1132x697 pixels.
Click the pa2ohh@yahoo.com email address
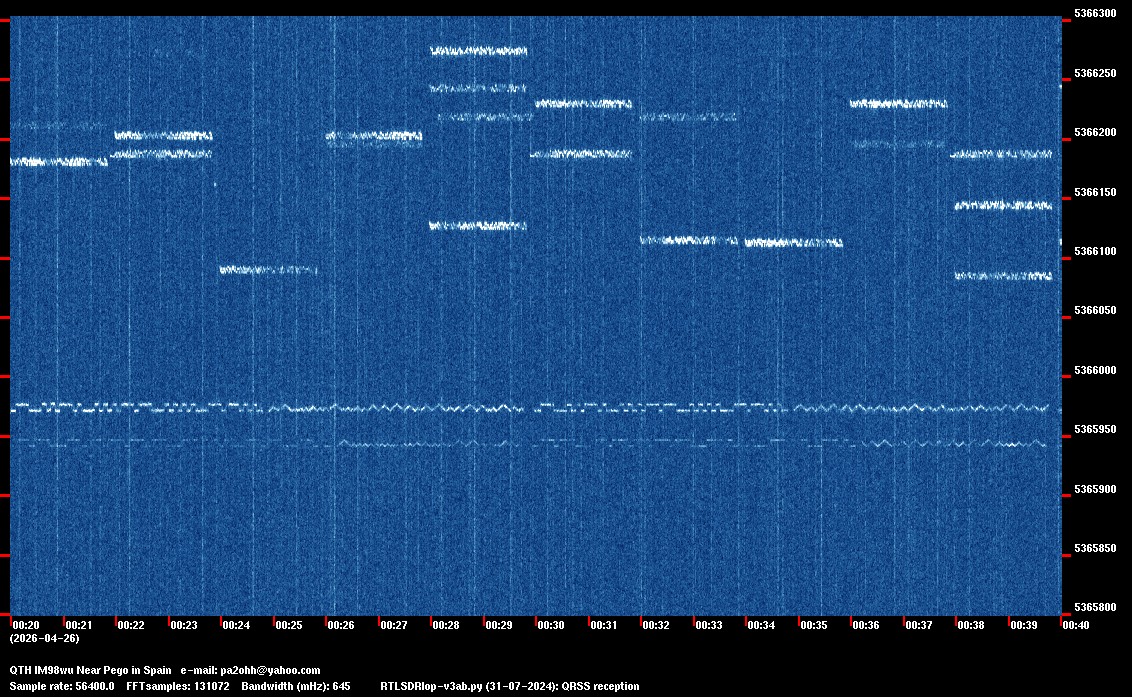270,670
